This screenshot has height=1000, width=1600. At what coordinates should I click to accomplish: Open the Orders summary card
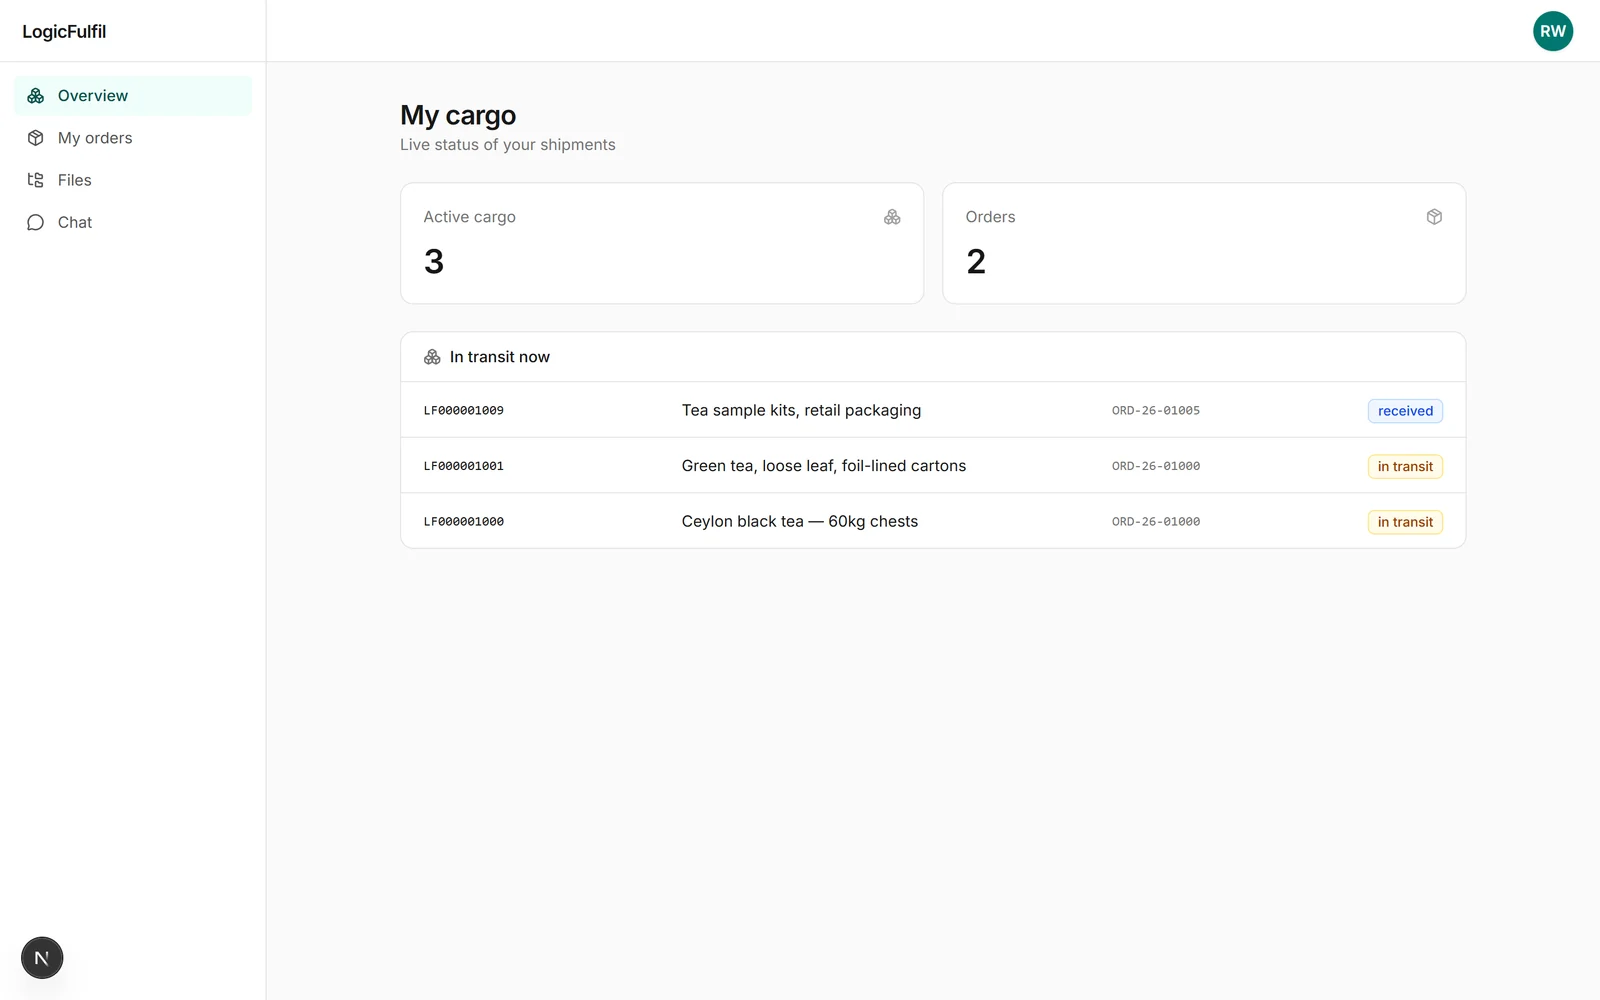(1204, 243)
